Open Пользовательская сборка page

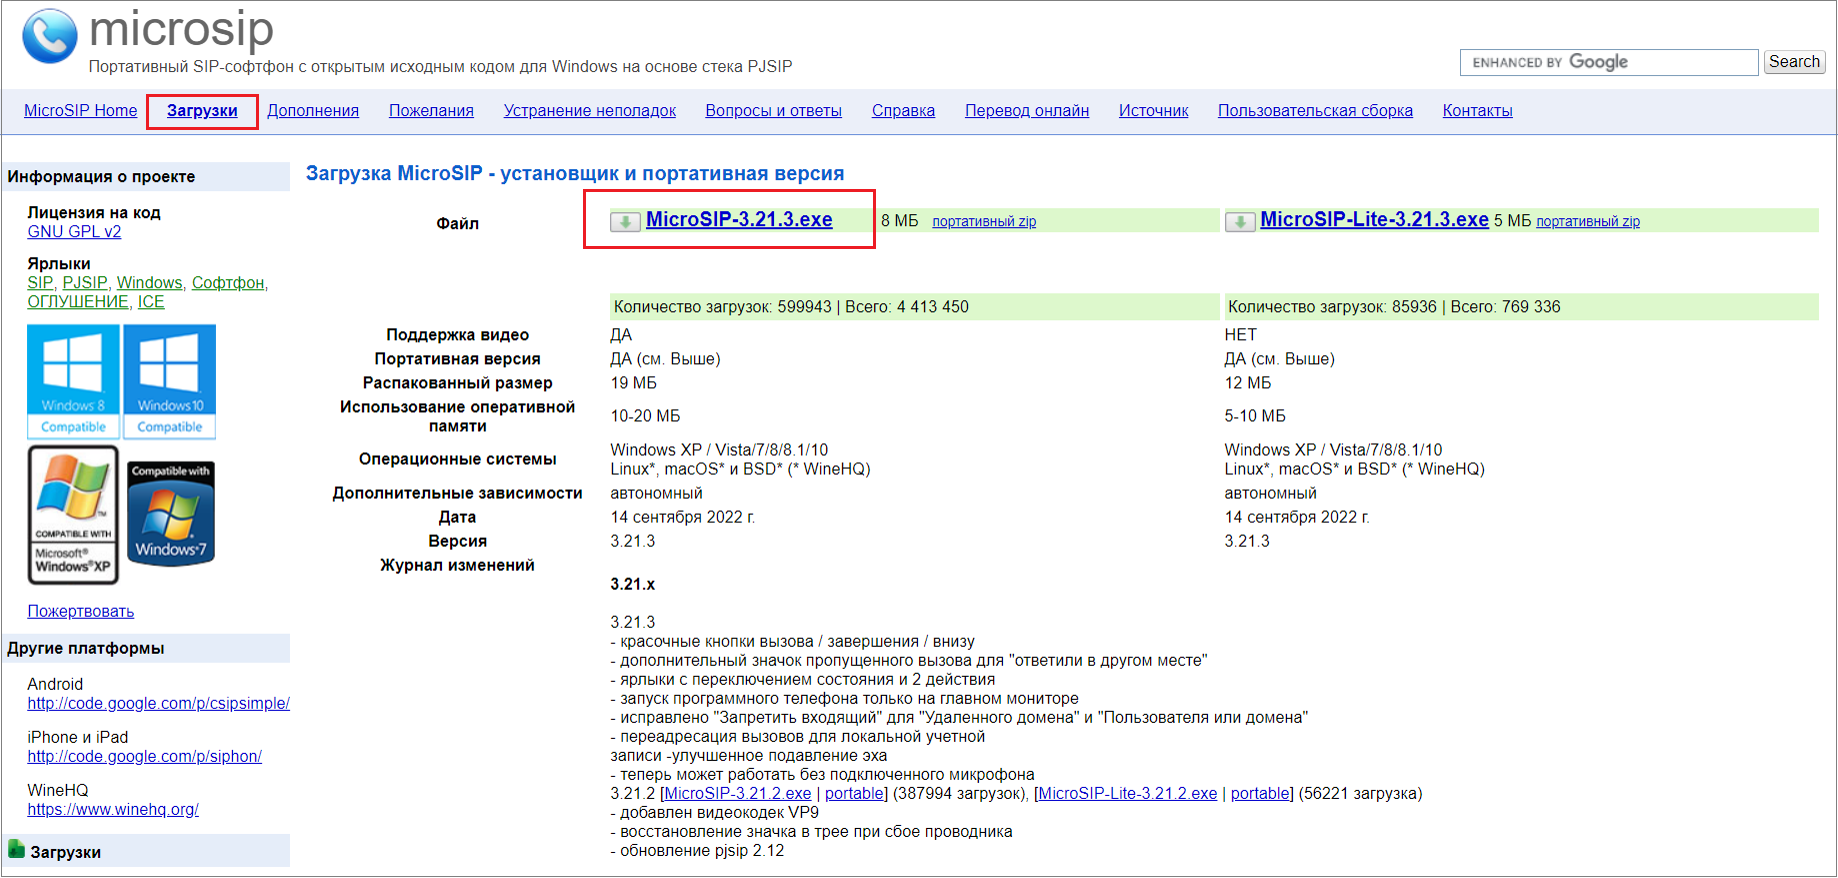coord(1315,111)
